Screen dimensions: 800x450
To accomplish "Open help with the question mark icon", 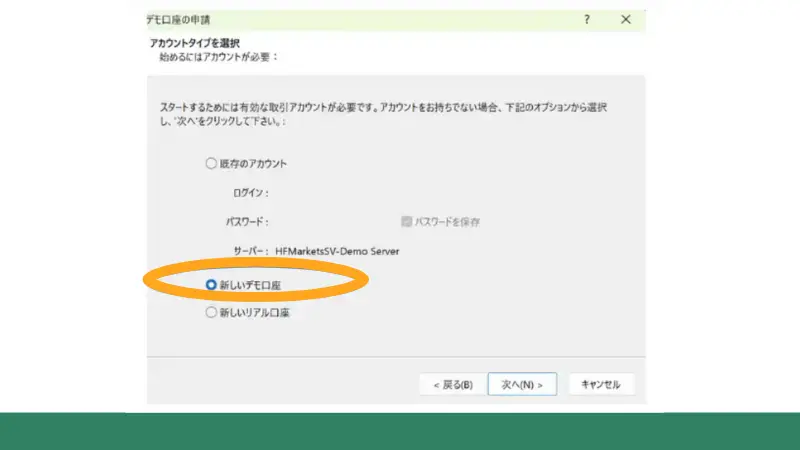I will click(587, 19).
